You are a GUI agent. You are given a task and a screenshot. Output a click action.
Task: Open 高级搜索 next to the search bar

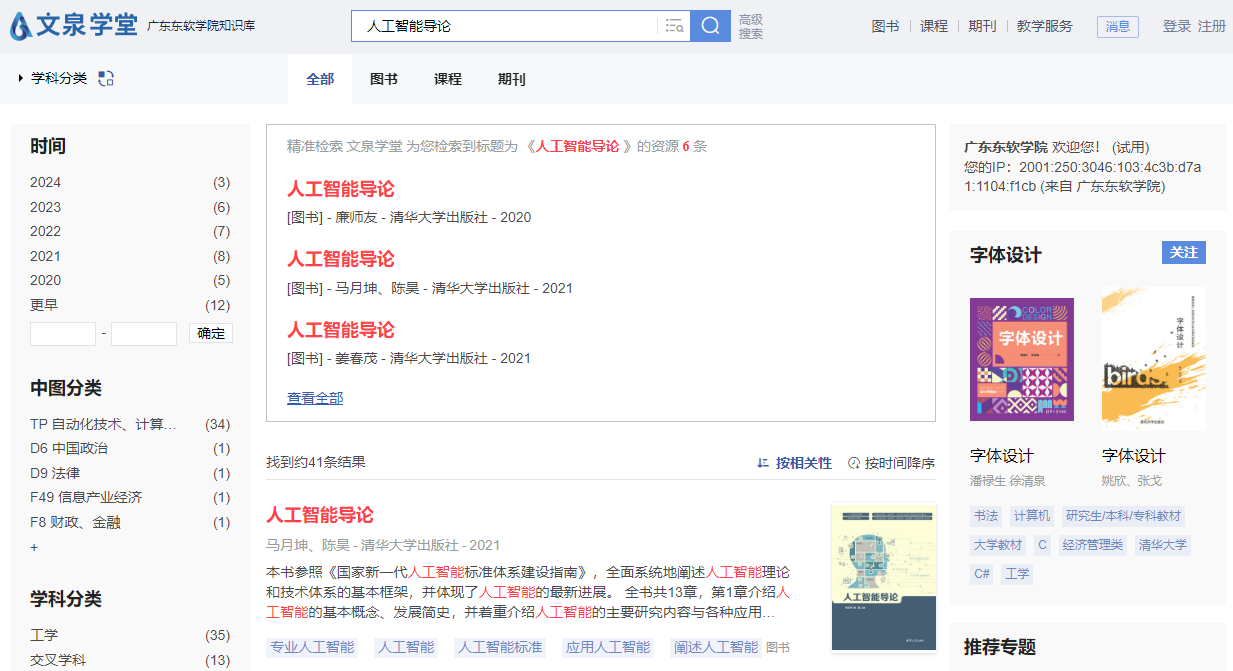(751, 25)
